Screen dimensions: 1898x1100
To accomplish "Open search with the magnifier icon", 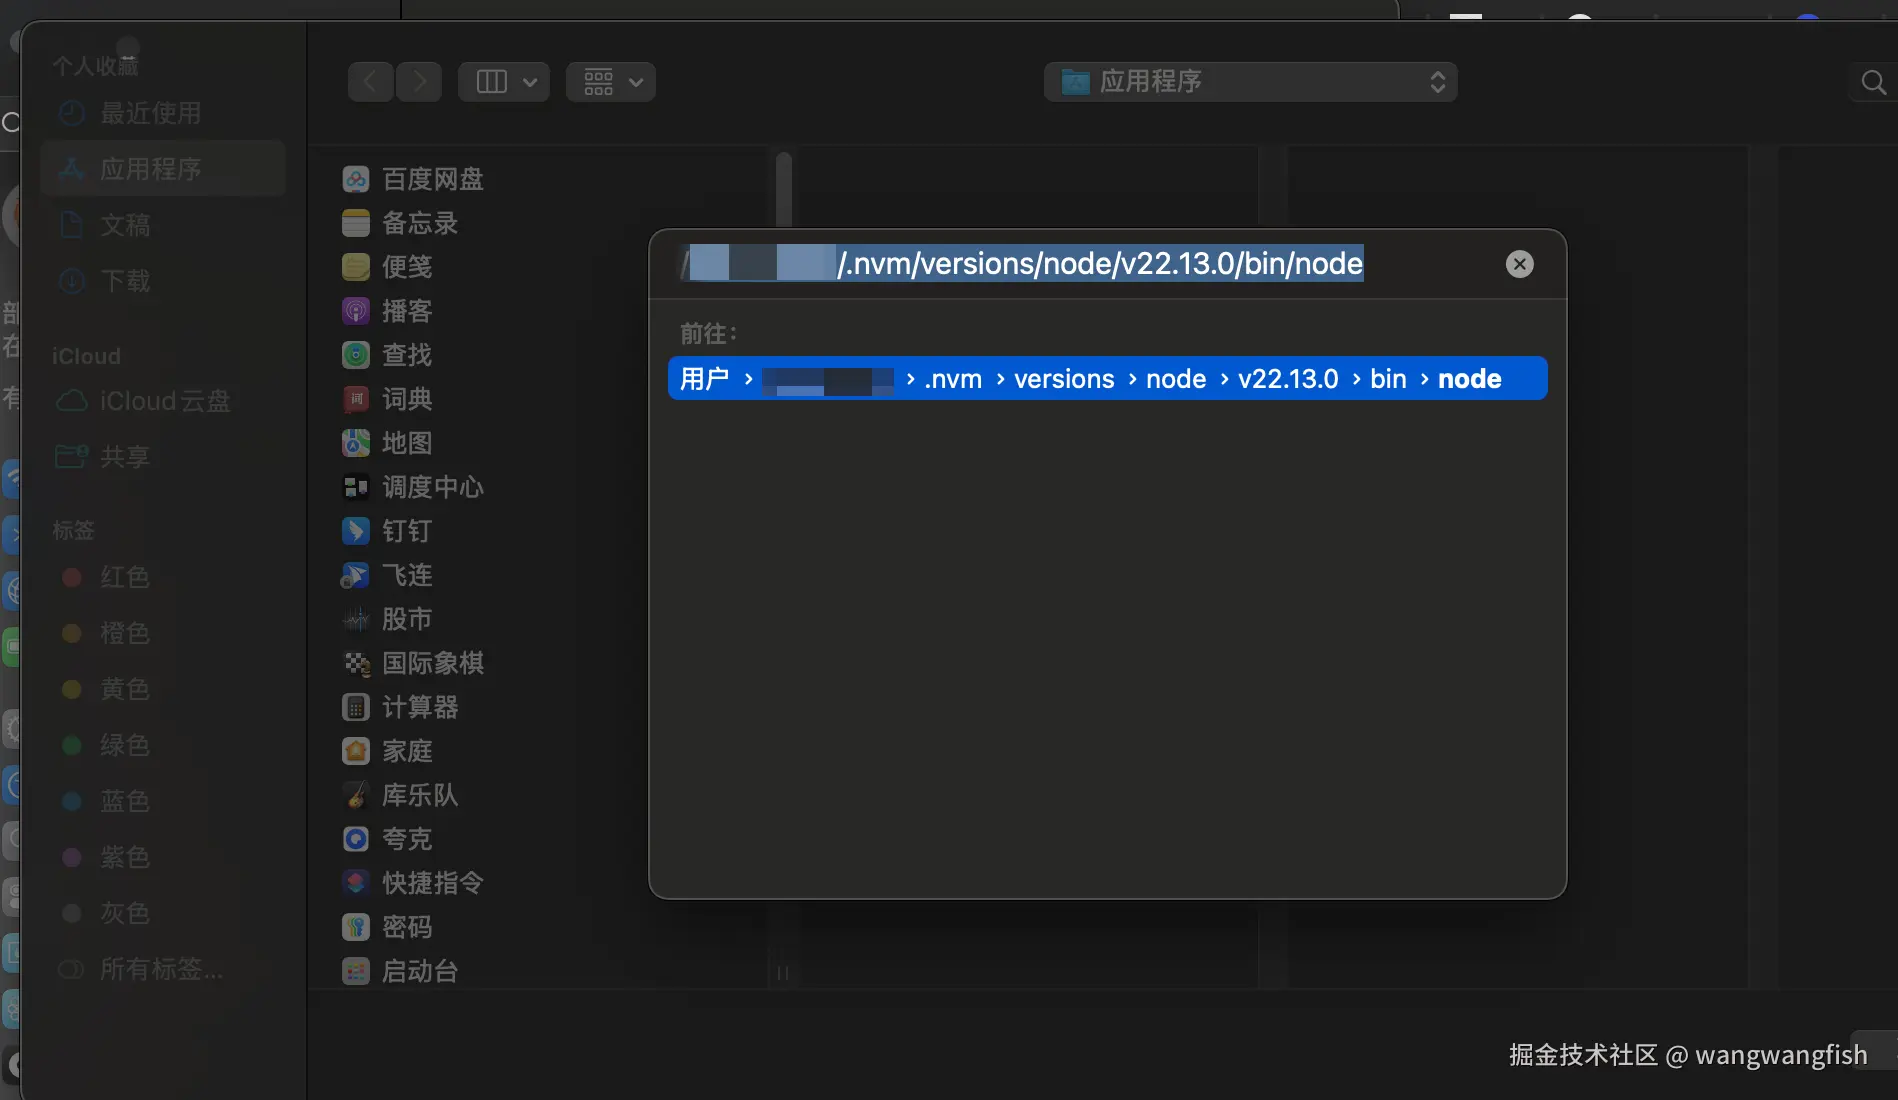I will (1873, 82).
